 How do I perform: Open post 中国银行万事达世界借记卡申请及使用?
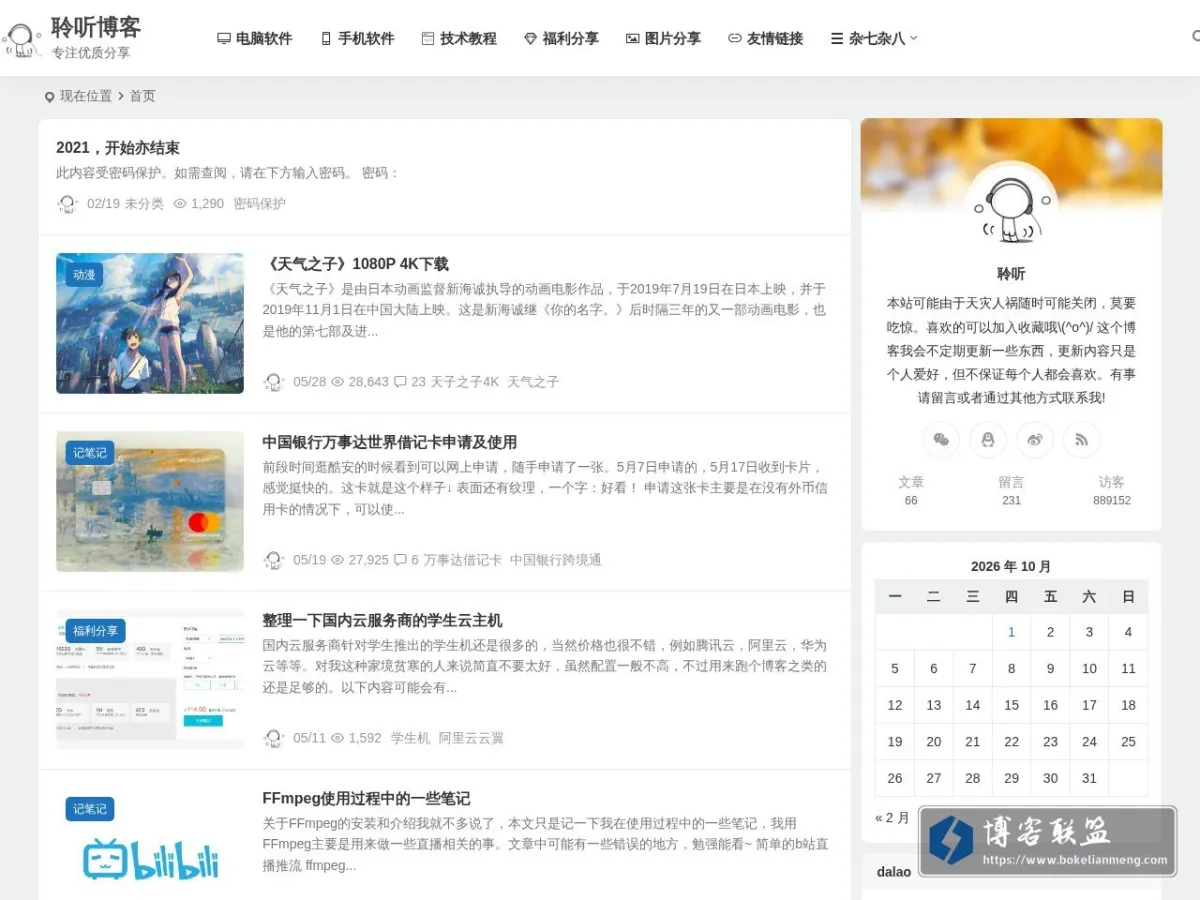click(x=390, y=442)
